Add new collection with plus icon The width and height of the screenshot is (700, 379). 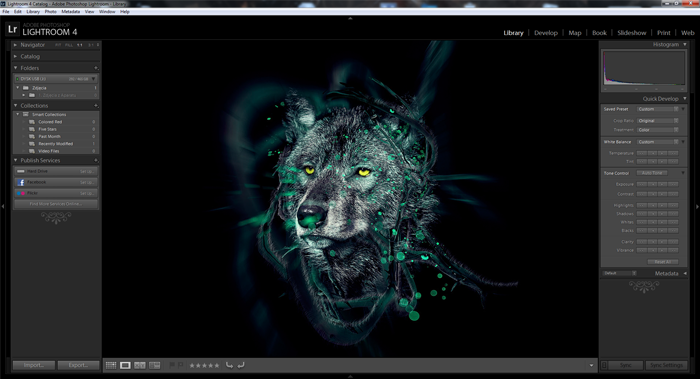[x=96, y=106]
